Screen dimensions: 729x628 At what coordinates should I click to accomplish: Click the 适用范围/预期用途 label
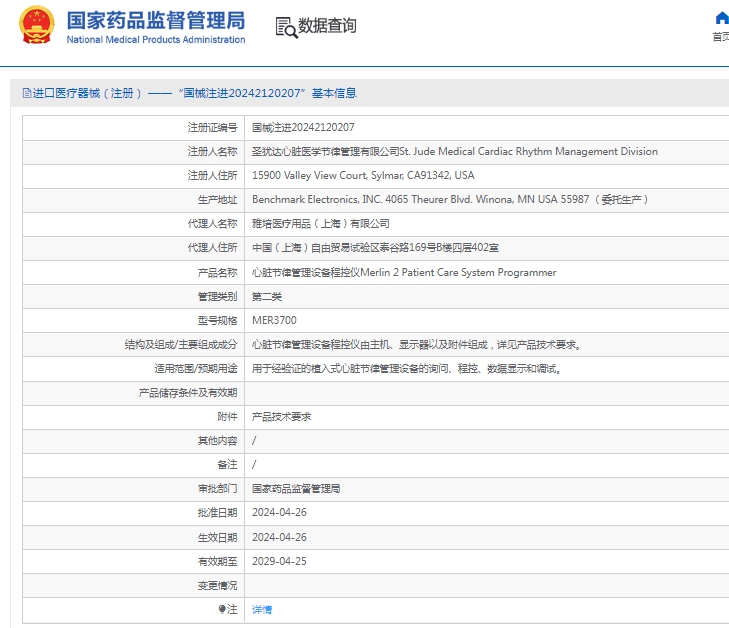(x=196, y=369)
